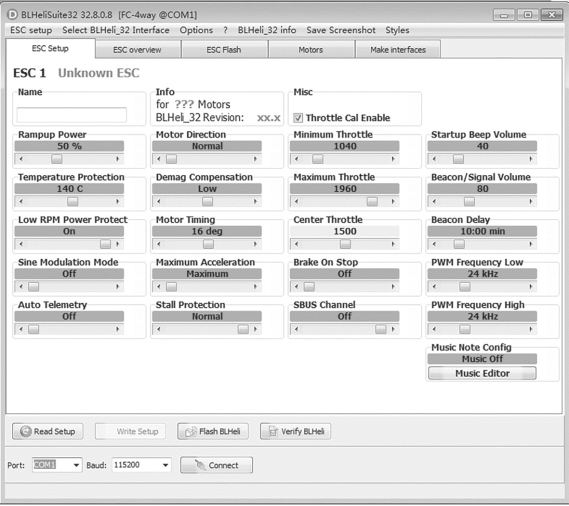Click the Motor Timing slider thumb
This screenshot has height=506, width=569.
pos(208,244)
